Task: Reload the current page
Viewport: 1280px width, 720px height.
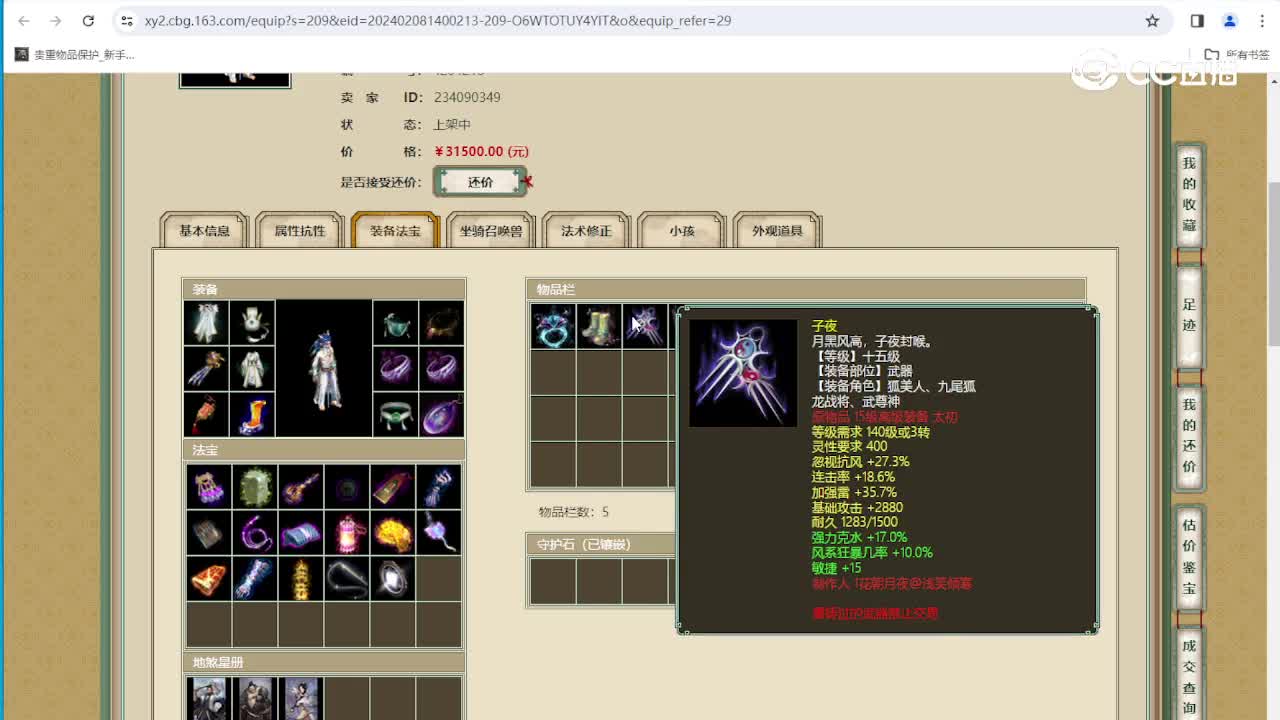Action: click(x=88, y=20)
